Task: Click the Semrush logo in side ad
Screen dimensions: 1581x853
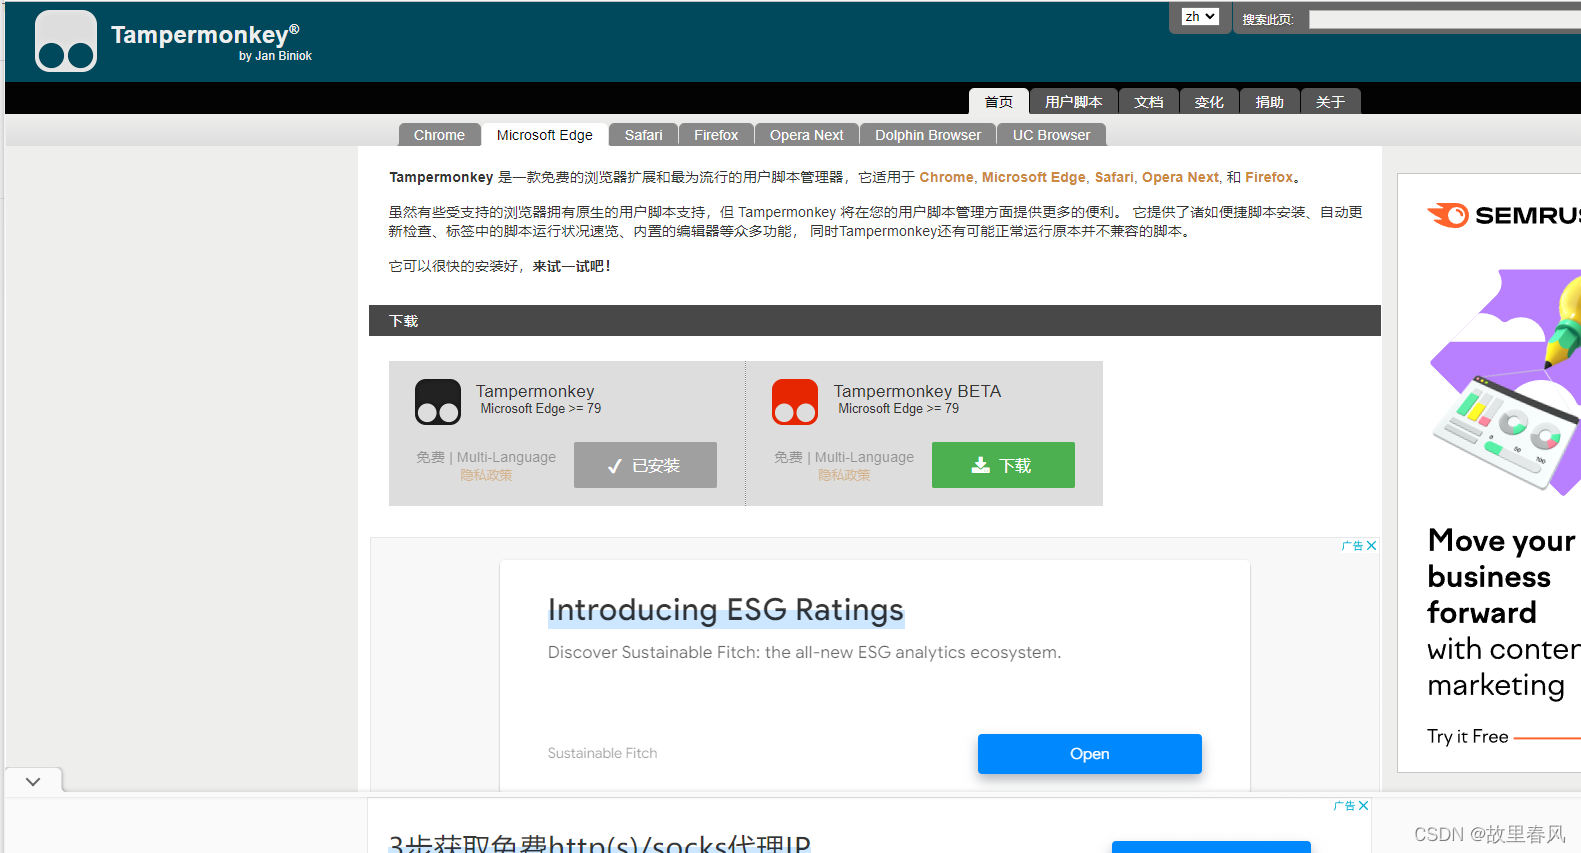Action: point(1503,215)
